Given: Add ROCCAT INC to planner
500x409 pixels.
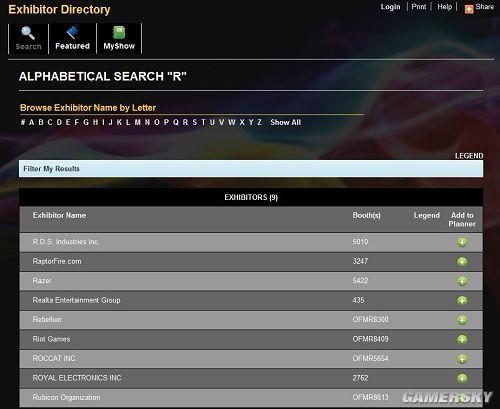Looking at the screenshot, I should (x=462, y=359).
